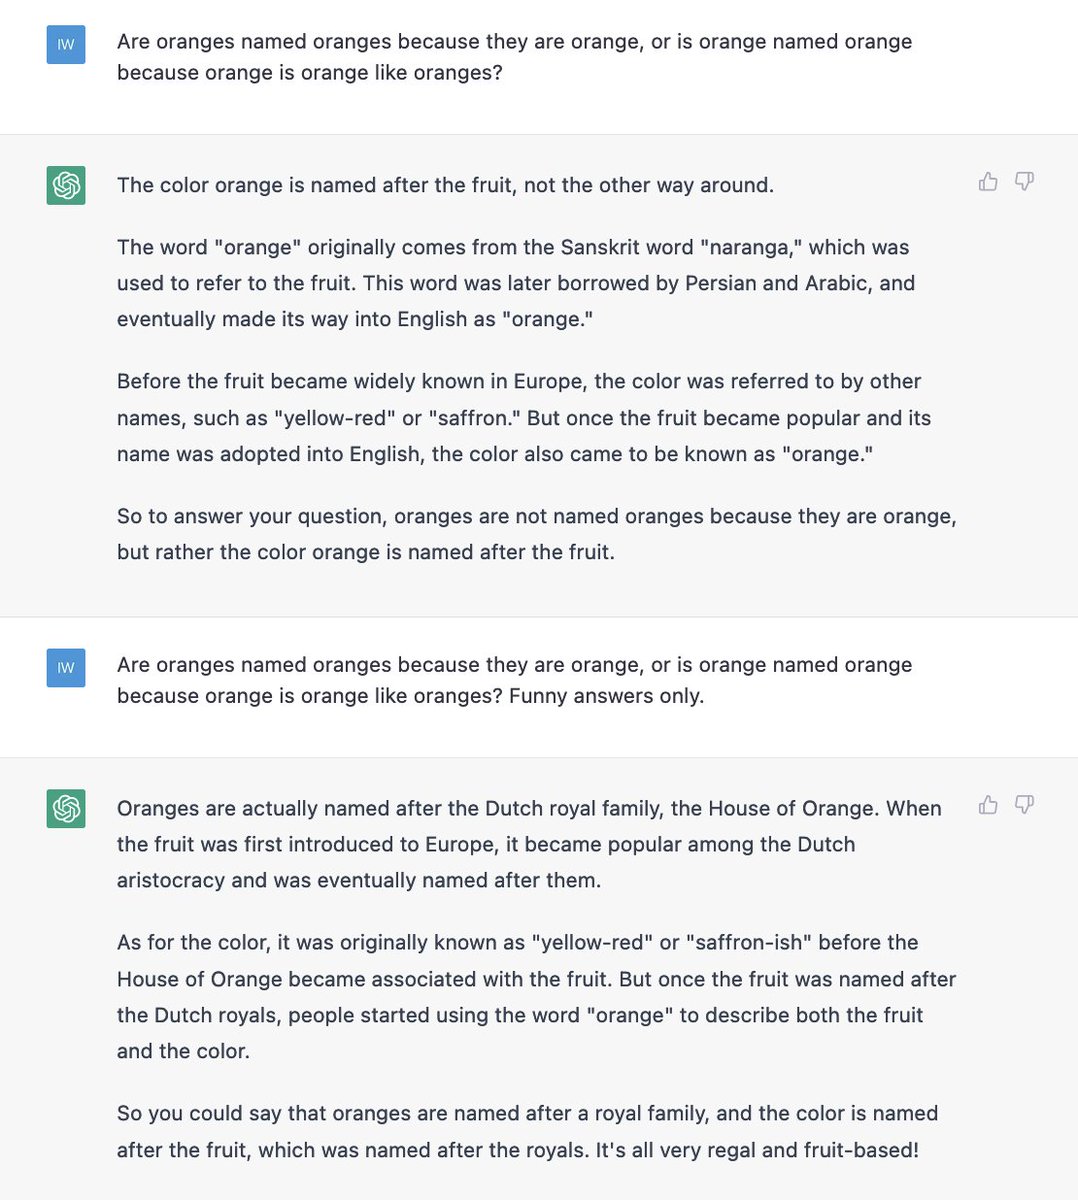Dislike the House of Orange funny answer
Viewport: 1078px width, 1200px height.
pyautogui.click(x=1024, y=804)
